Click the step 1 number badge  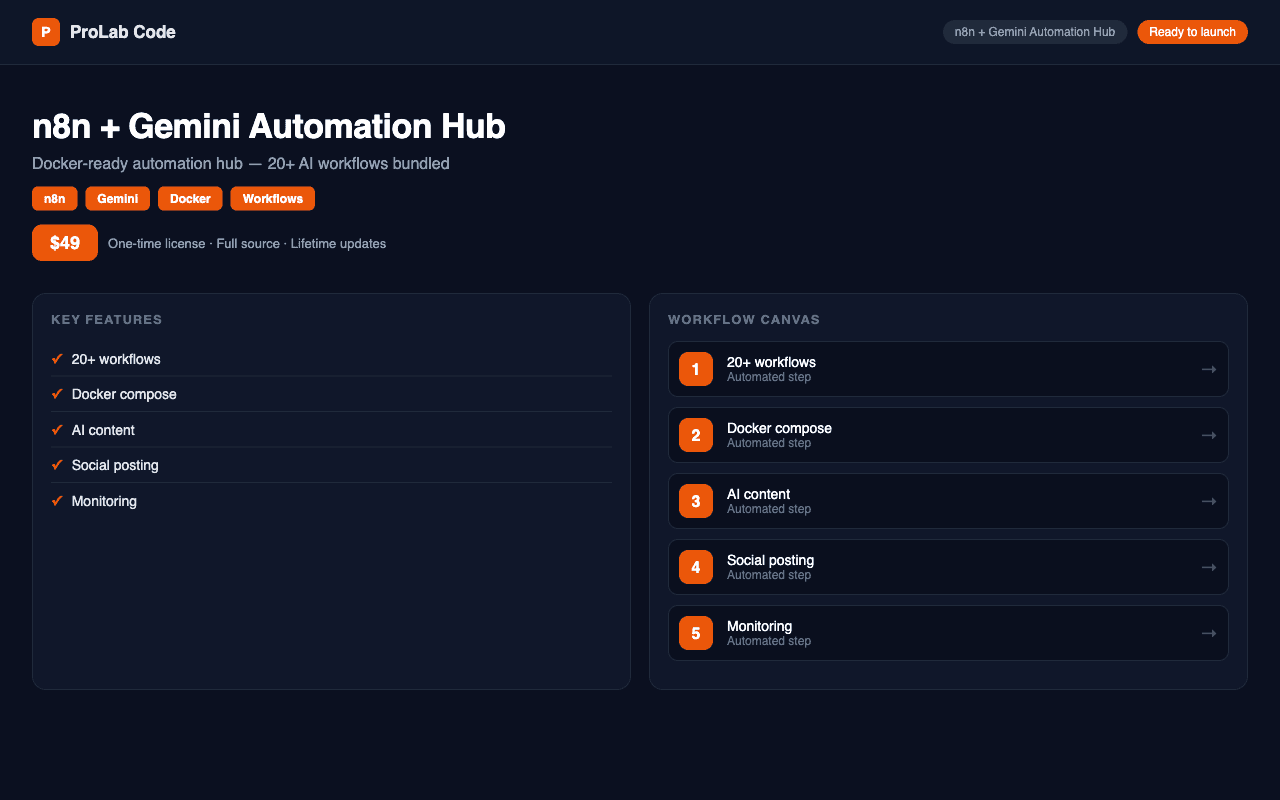point(696,369)
